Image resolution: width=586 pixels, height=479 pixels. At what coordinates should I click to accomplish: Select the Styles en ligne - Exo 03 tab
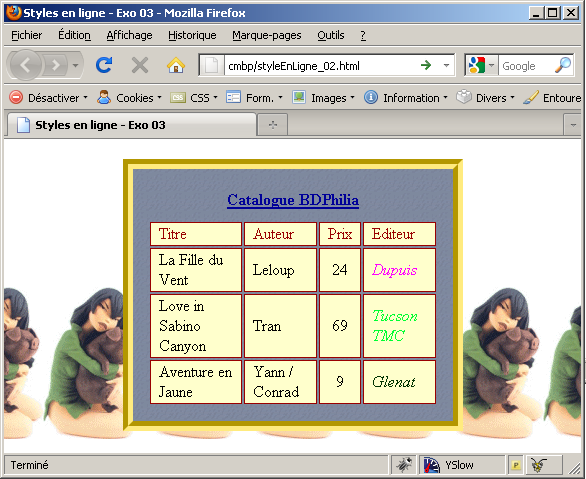click(x=132, y=125)
